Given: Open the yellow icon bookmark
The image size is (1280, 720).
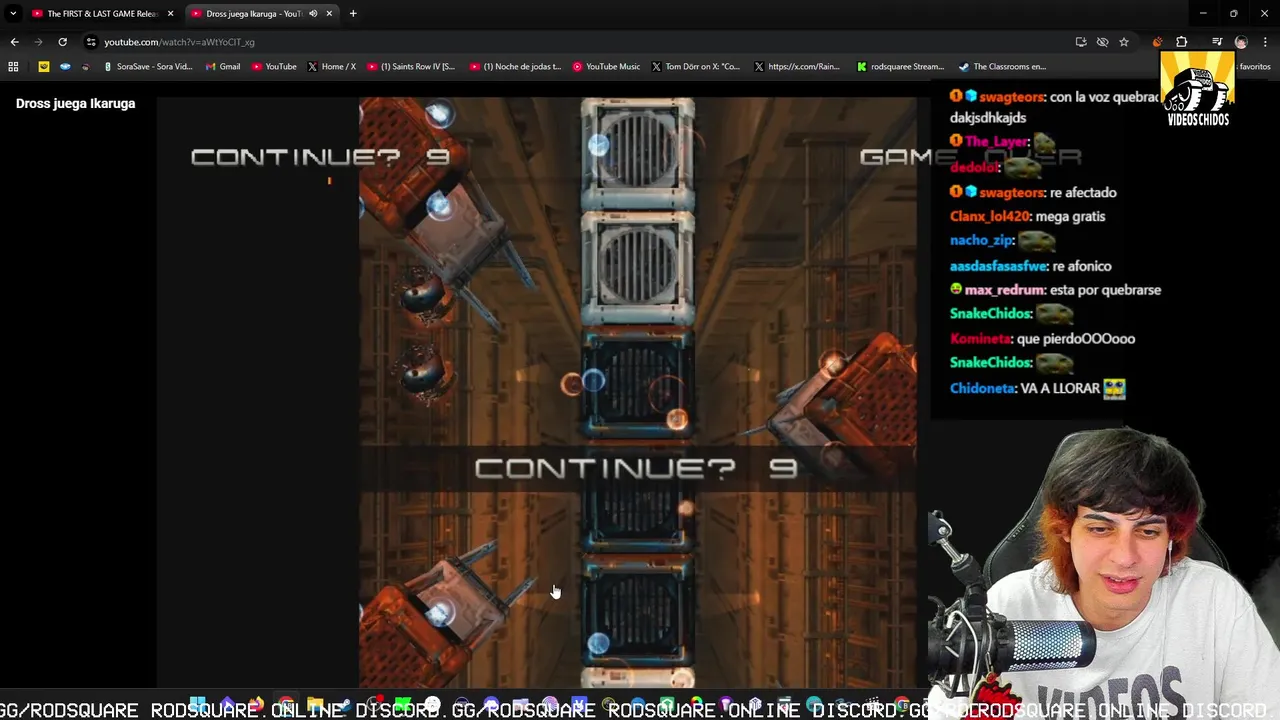Looking at the screenshot, I should 44,67.
